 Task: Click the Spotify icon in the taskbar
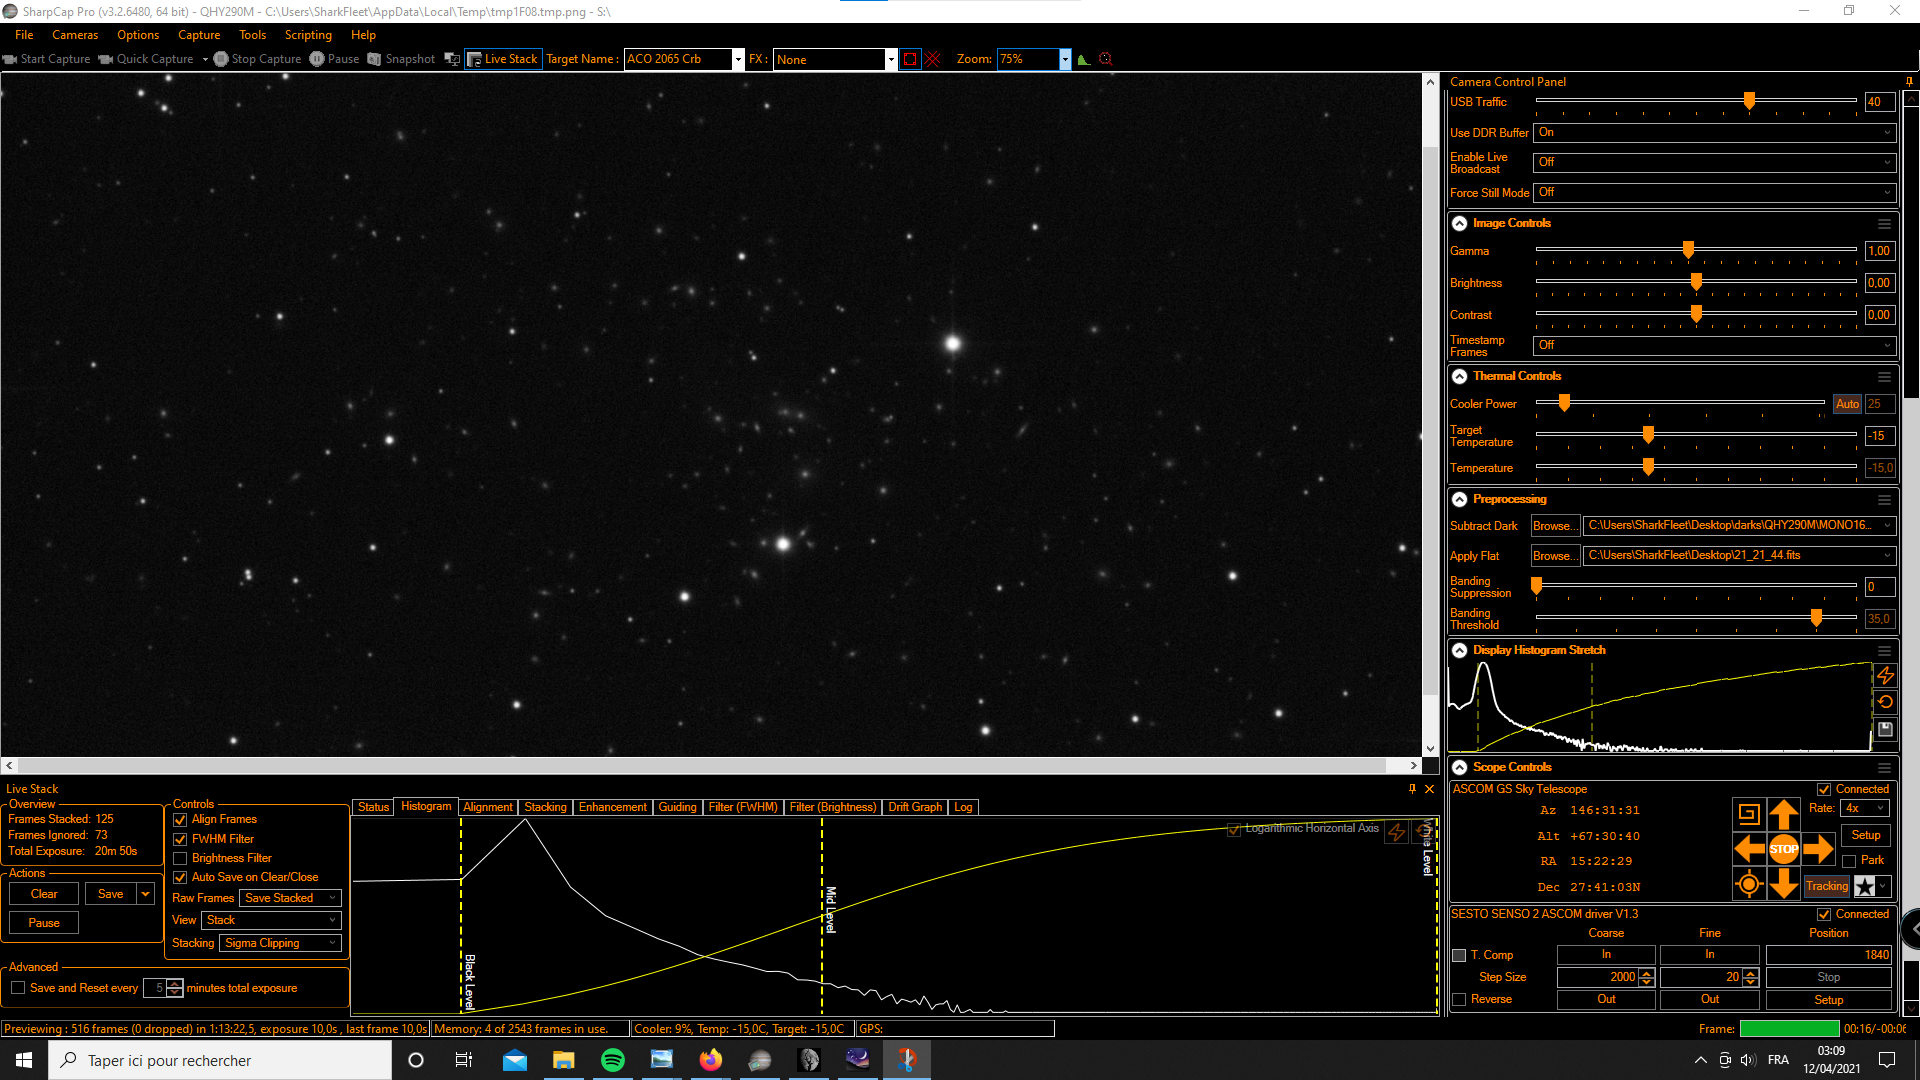612,1060
